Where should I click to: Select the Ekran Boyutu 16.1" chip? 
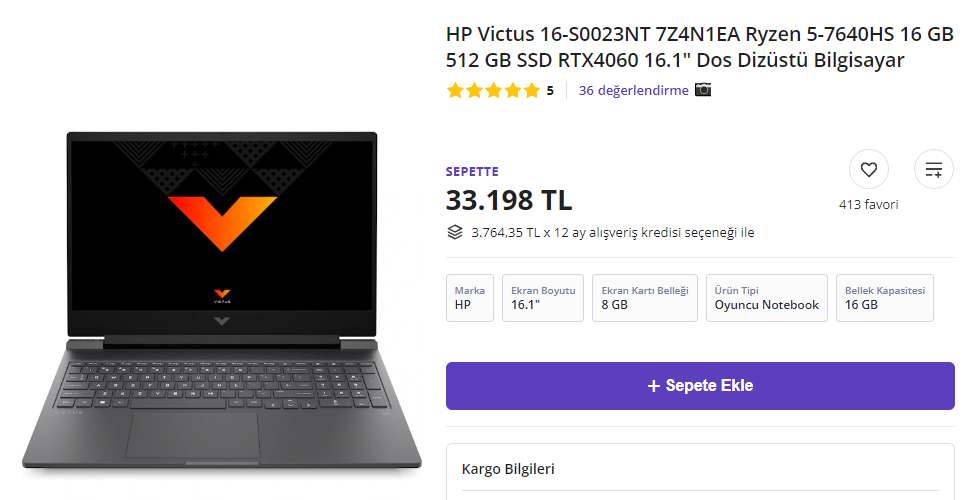543,298
